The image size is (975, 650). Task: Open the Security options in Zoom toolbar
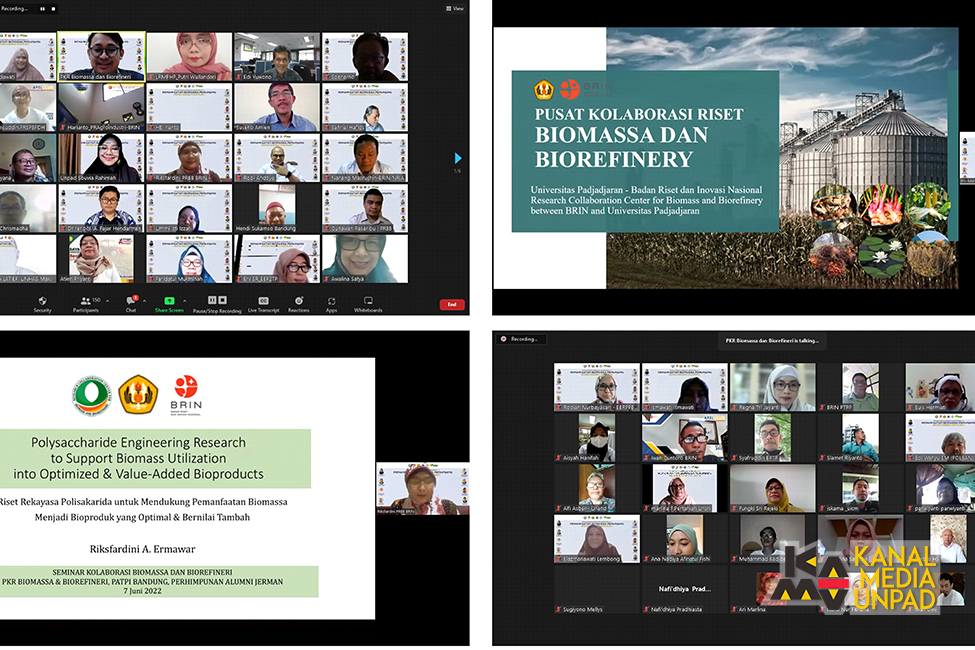point(42,303)
